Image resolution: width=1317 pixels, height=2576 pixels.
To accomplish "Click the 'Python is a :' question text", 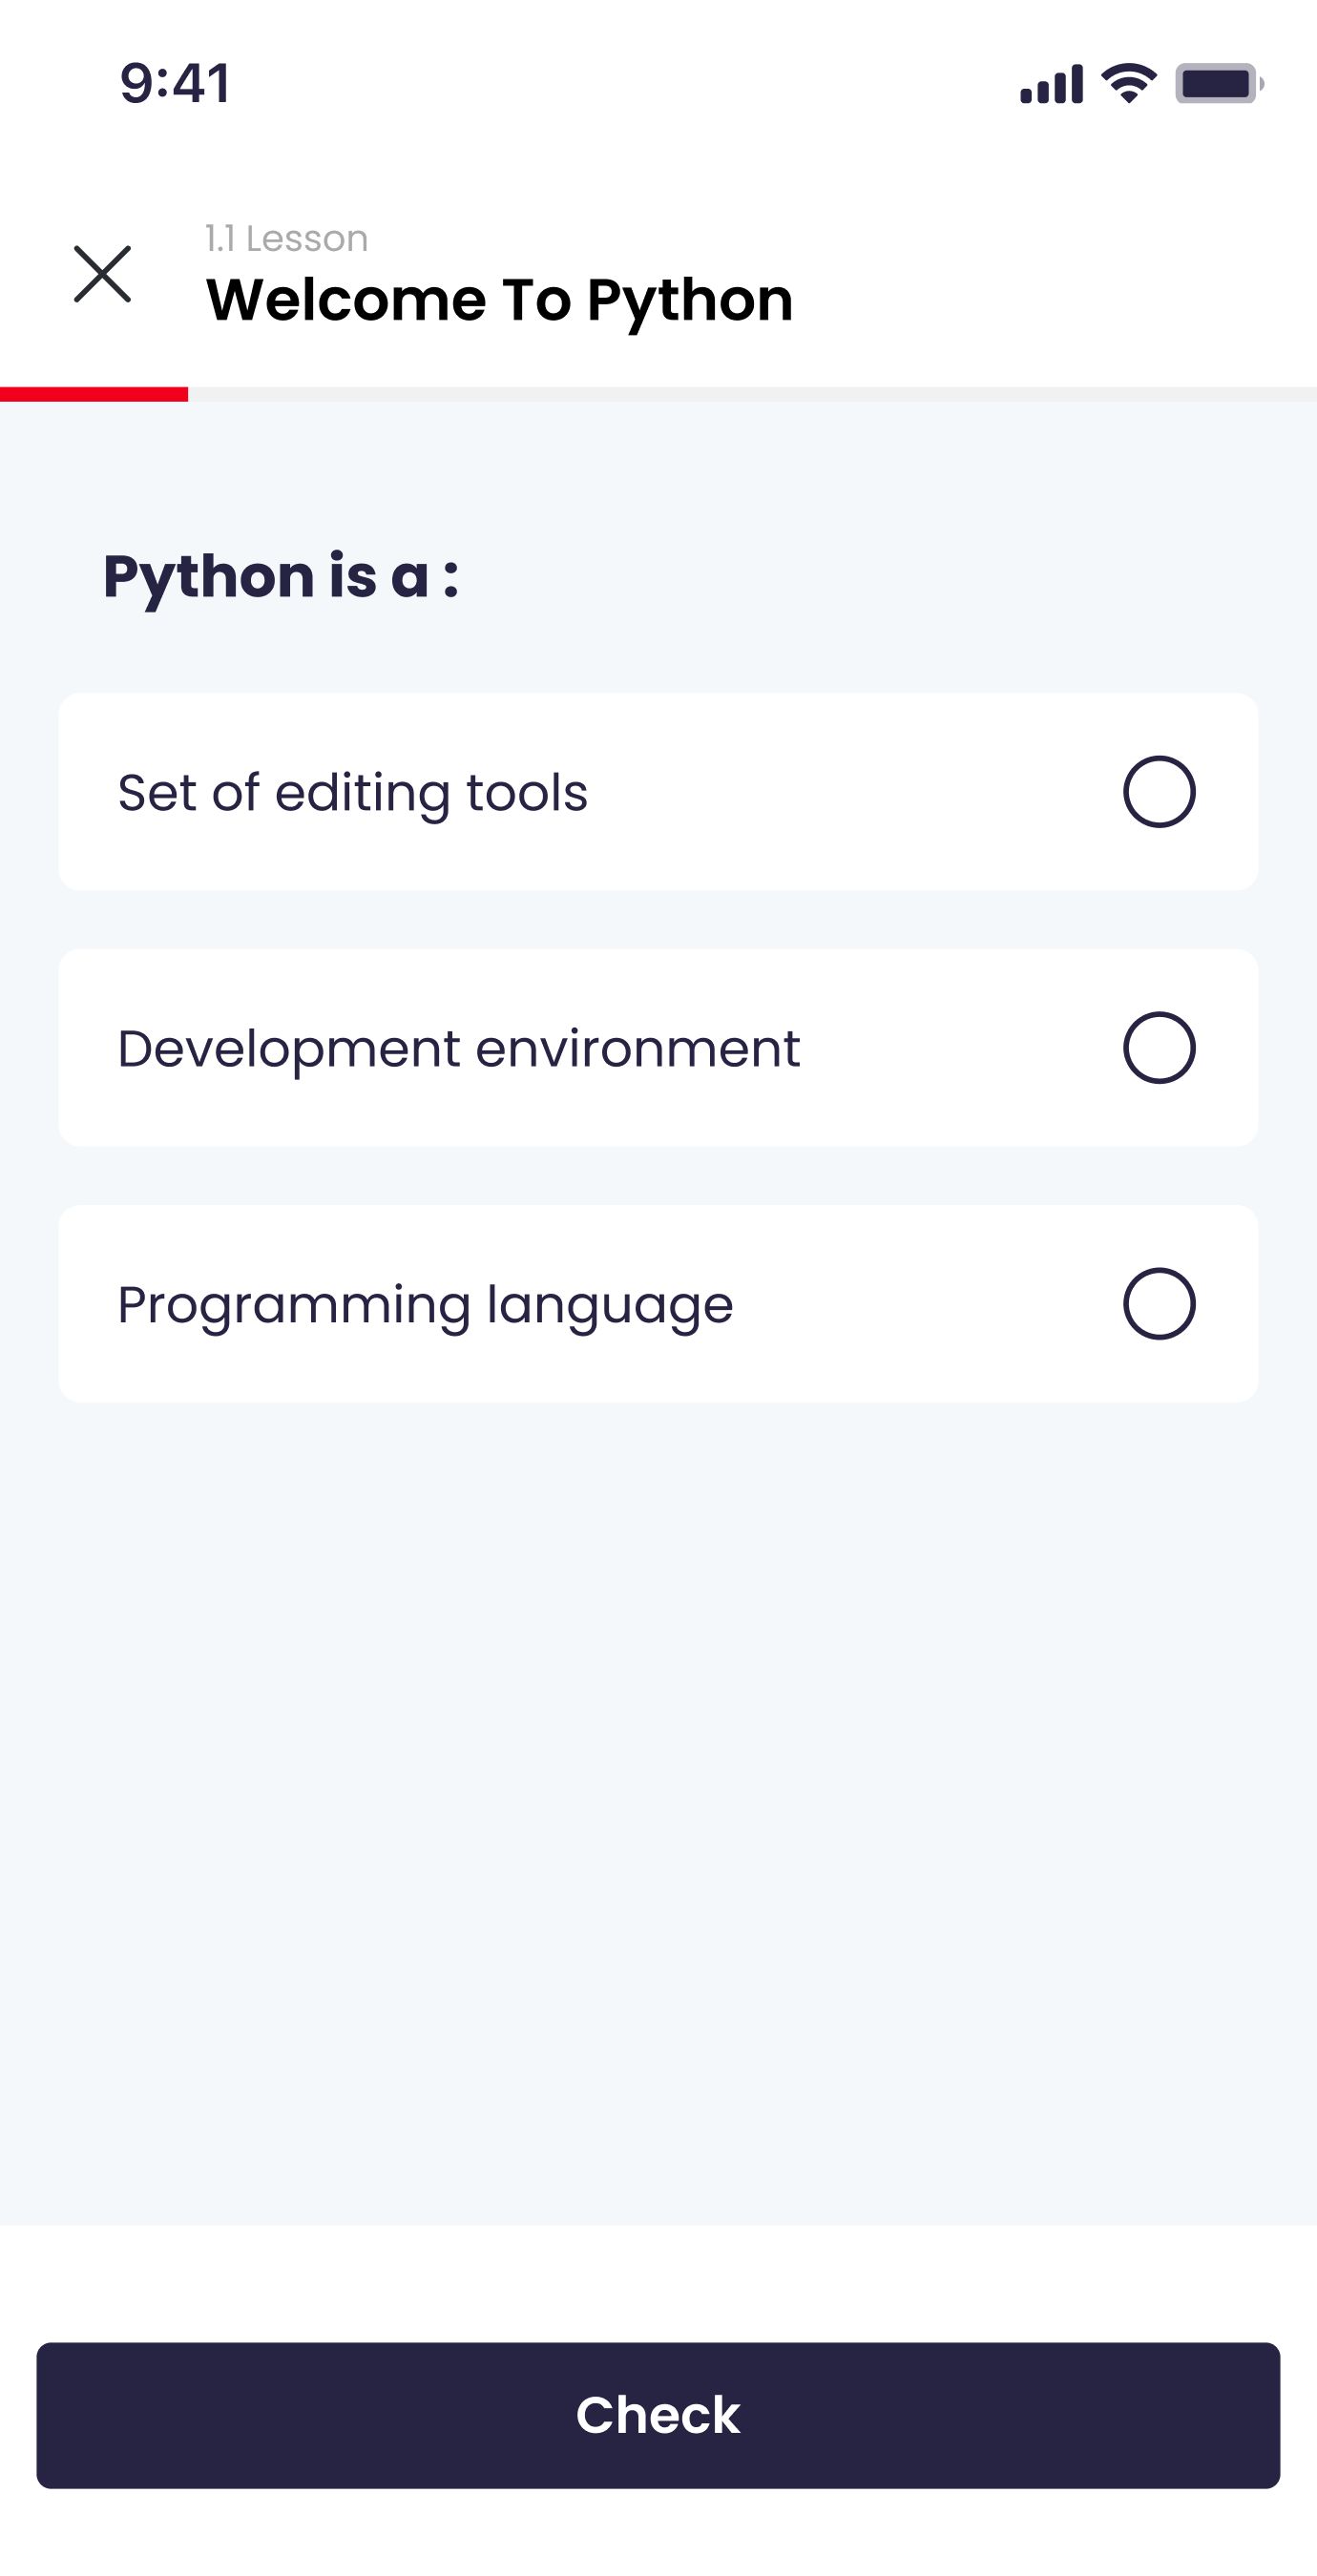I will point(281,576).
